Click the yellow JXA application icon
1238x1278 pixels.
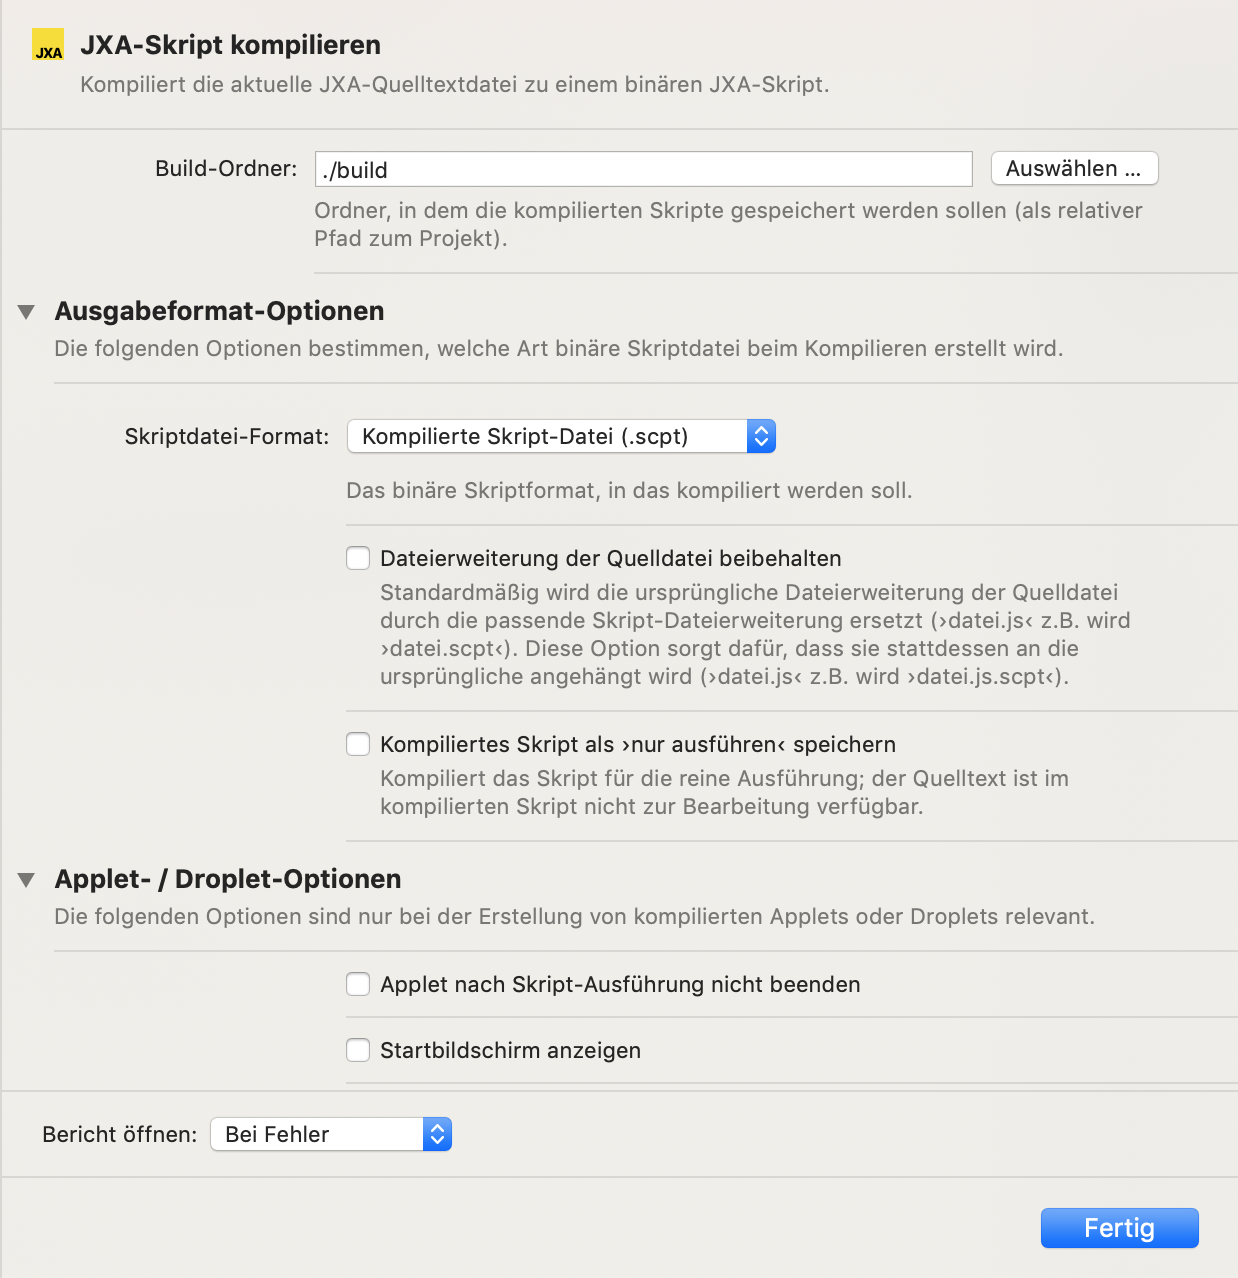click(47, 45)
